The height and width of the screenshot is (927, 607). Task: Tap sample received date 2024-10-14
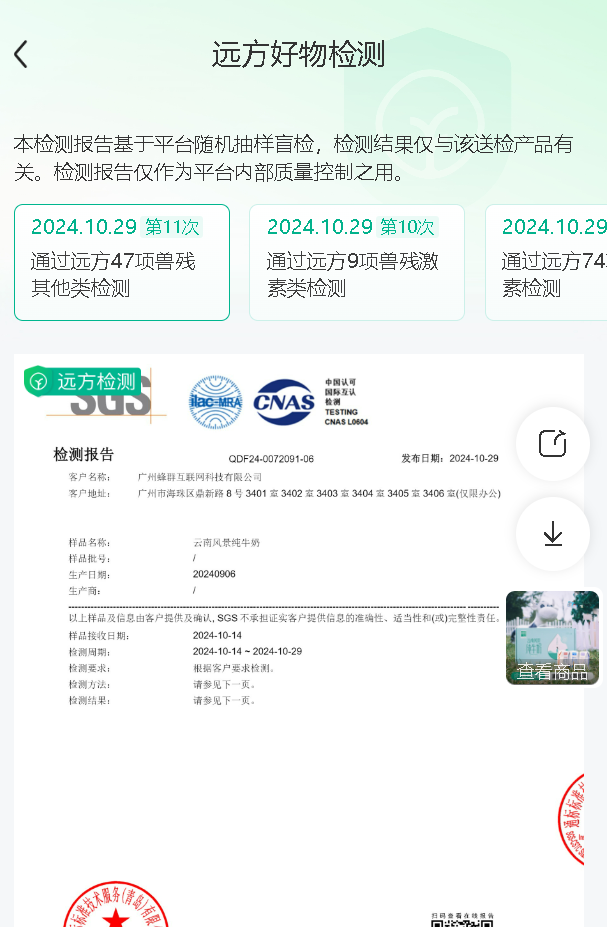pos(217,636)
